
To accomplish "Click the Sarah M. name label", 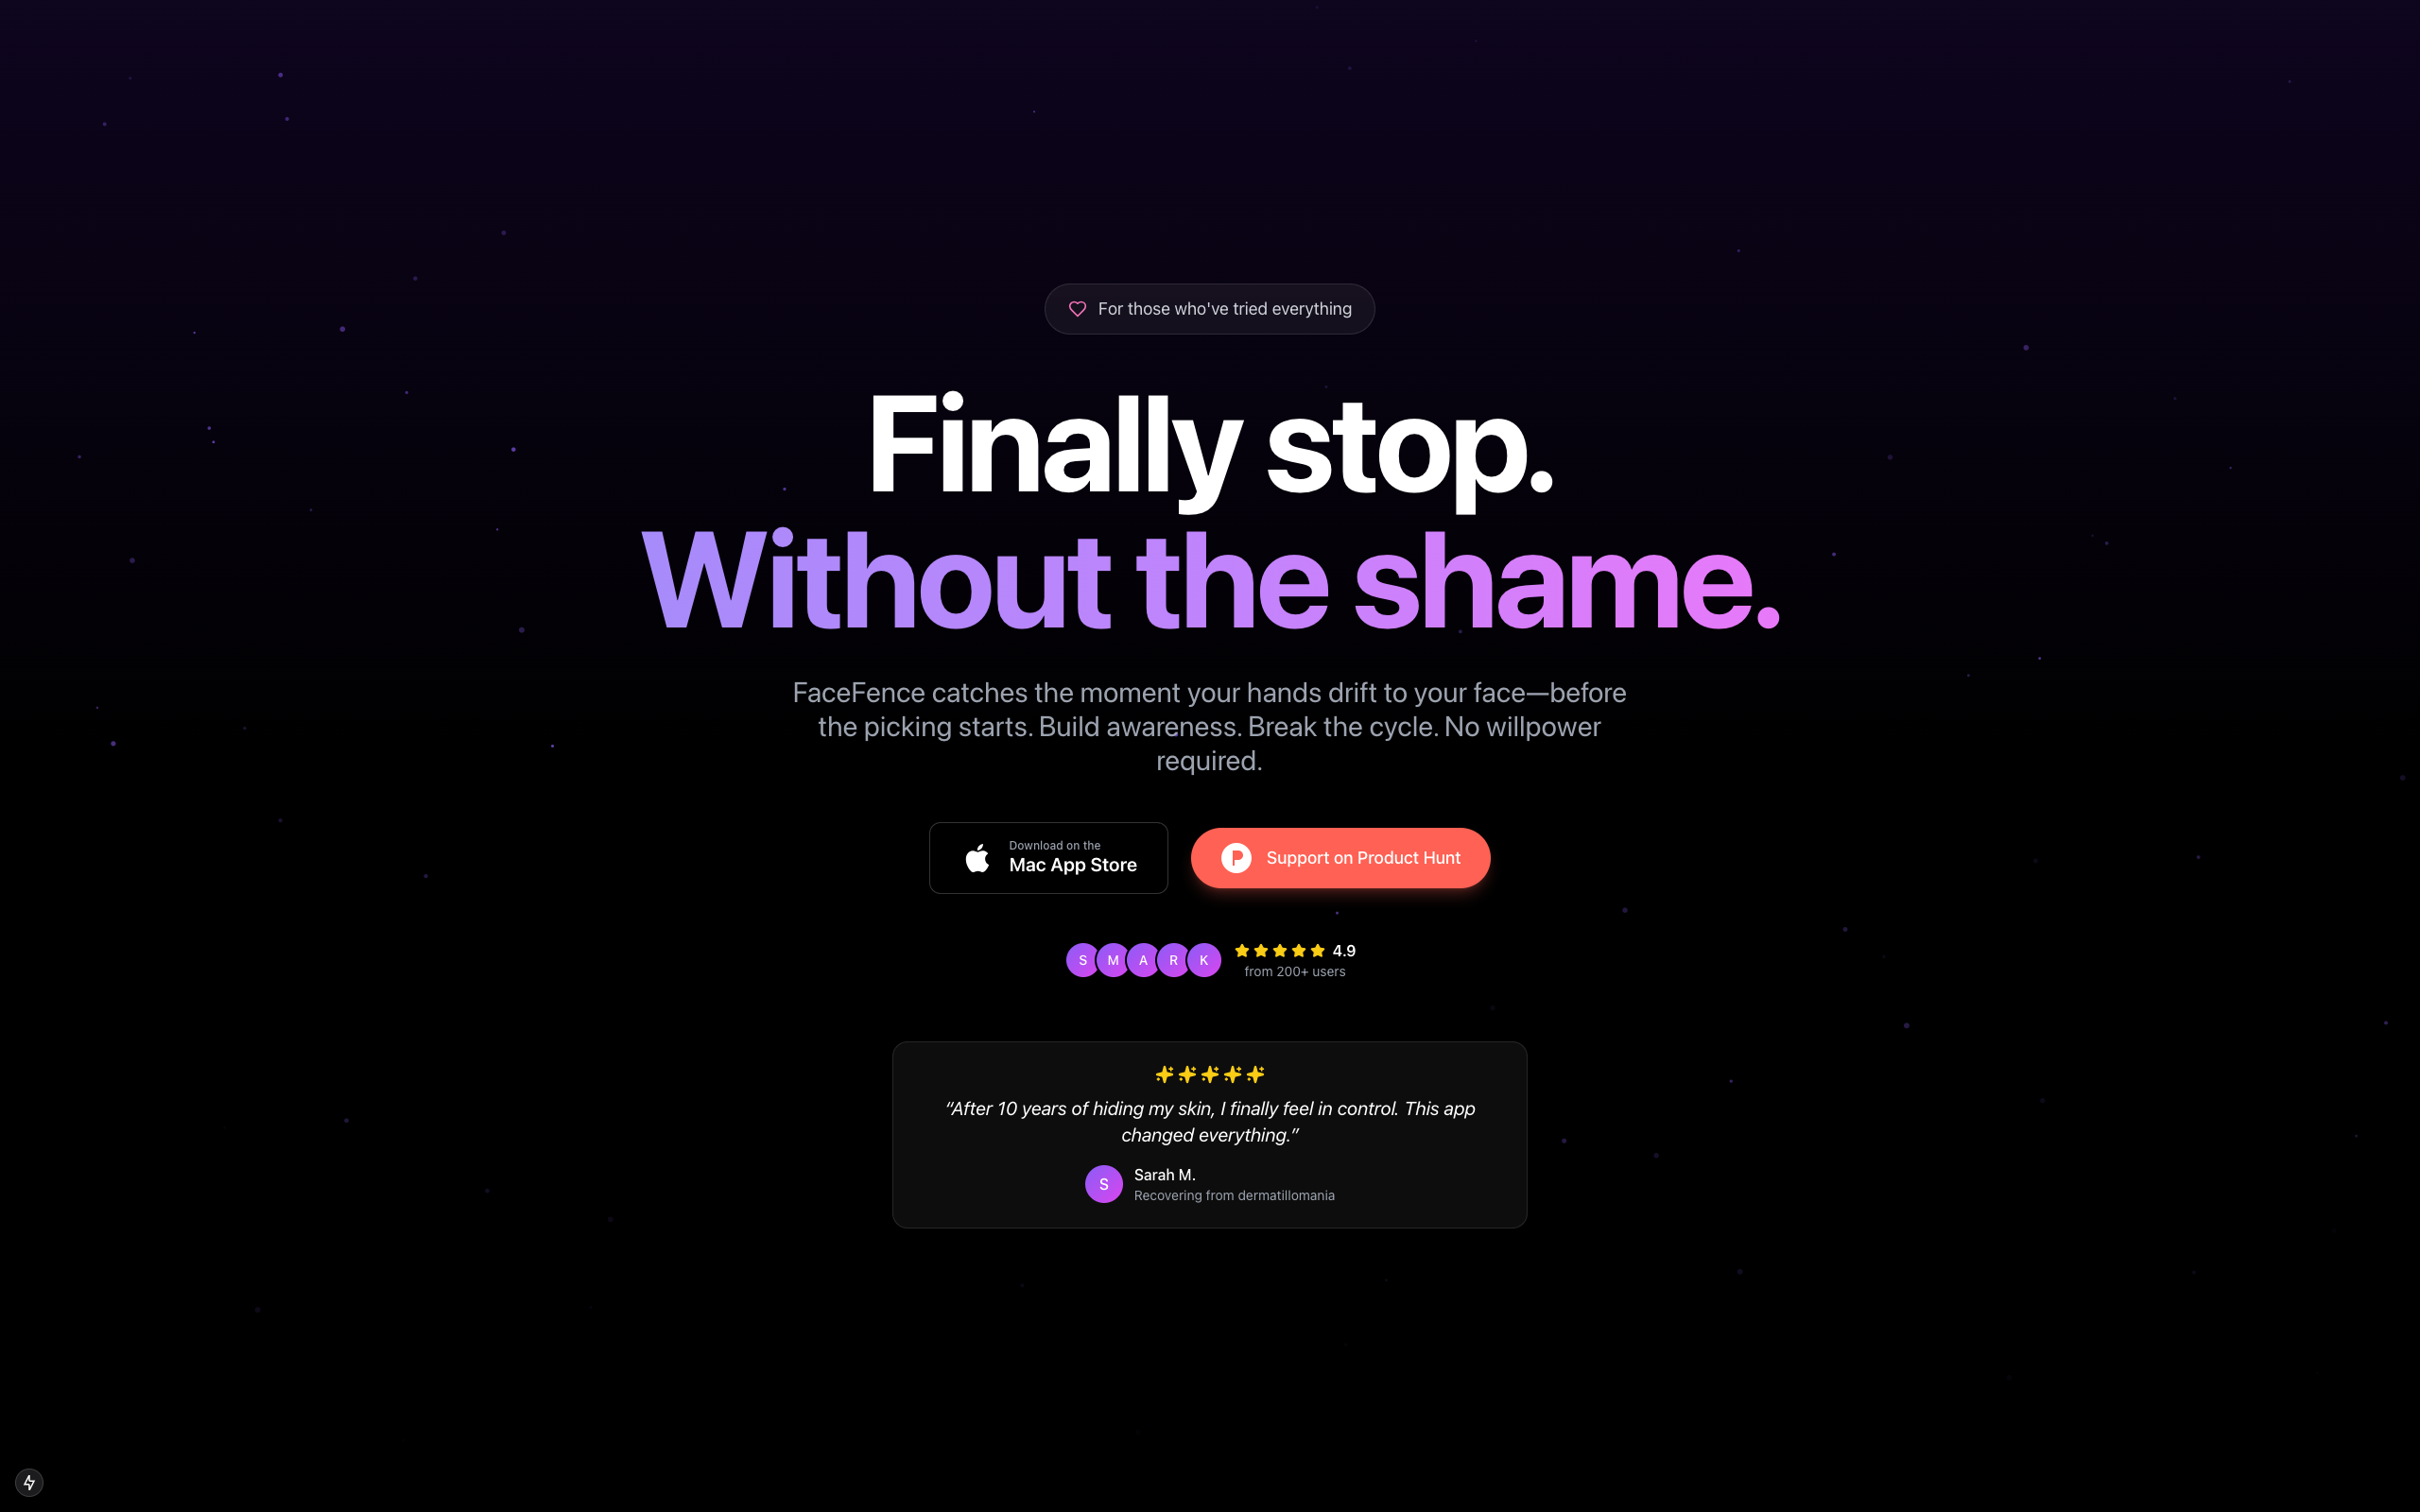I will tap(1165, 1175).
